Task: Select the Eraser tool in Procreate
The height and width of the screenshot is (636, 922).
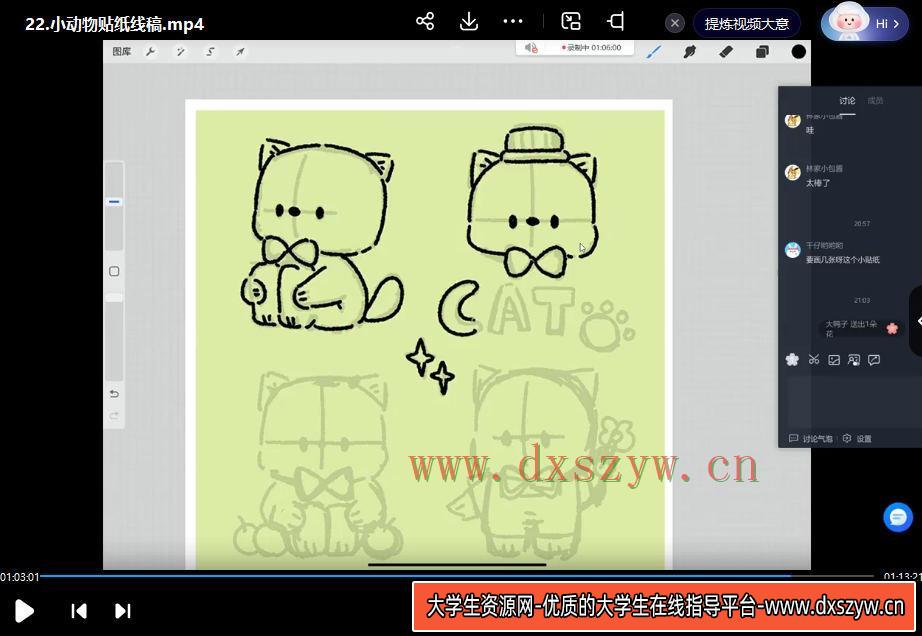Action: click(x=726, y=52)
